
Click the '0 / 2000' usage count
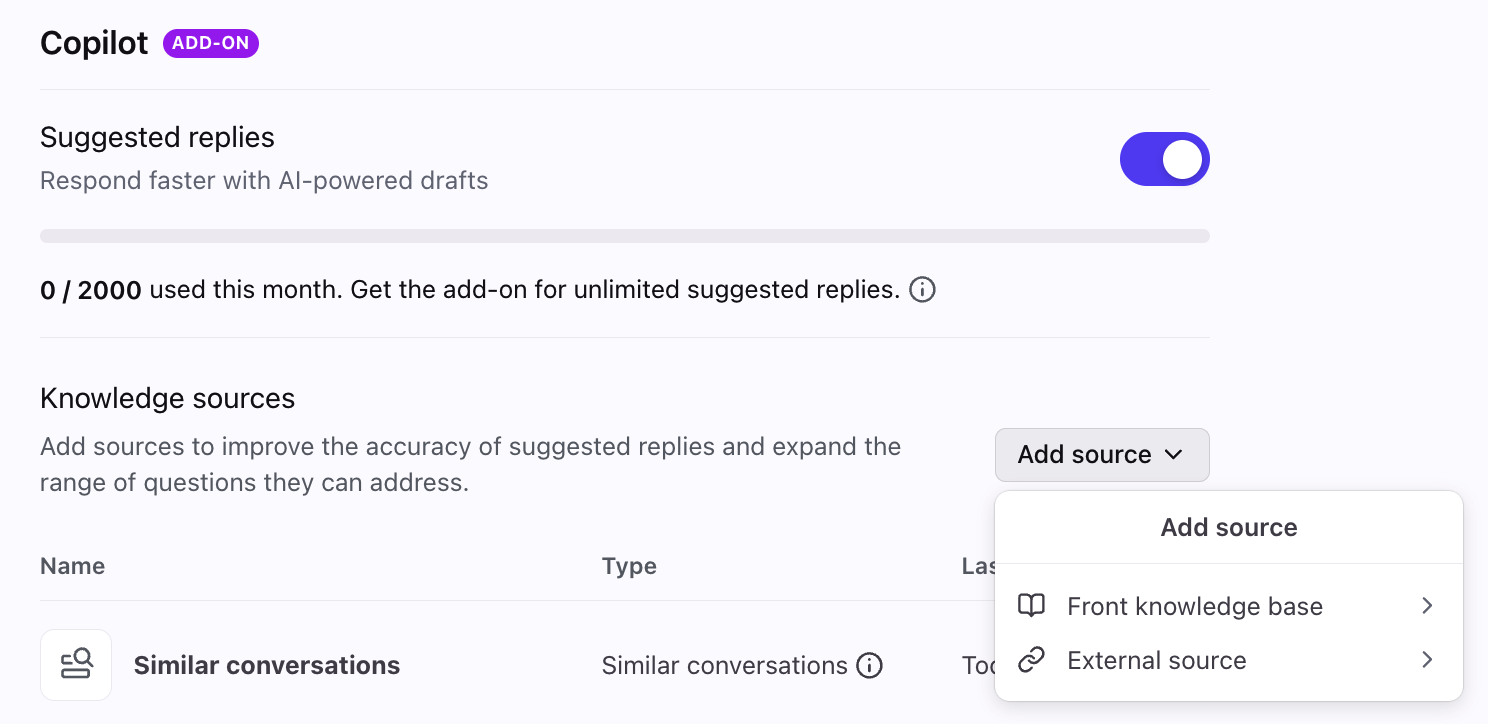pos(90,290)
